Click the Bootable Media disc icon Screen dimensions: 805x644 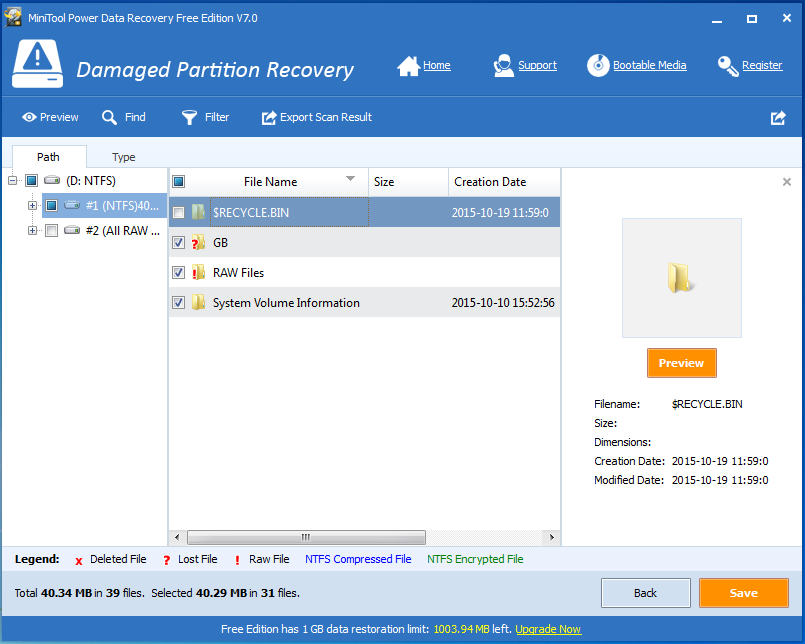598,66
